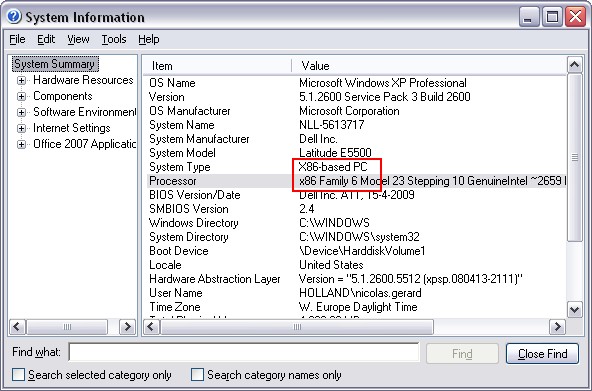Click the value W. Europe Daylight Time
Image resolution: width=592 pixels, height=391 pixels.
358,306
